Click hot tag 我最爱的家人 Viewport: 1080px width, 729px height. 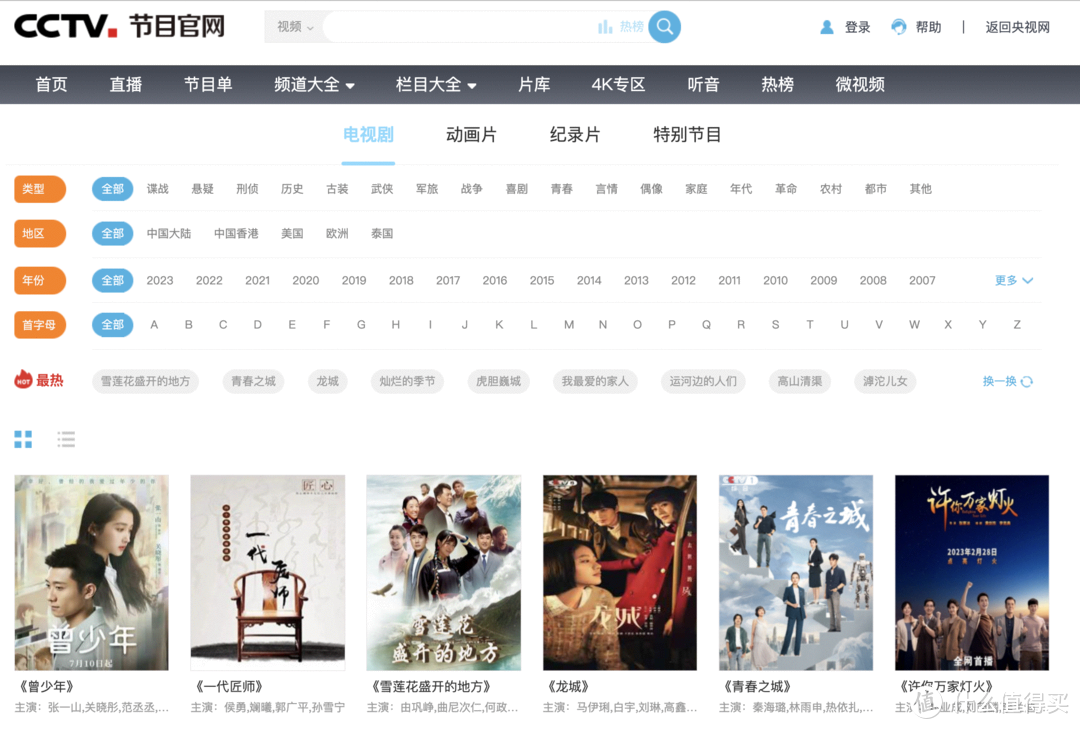pyautogui.click(x=595, y=381)
